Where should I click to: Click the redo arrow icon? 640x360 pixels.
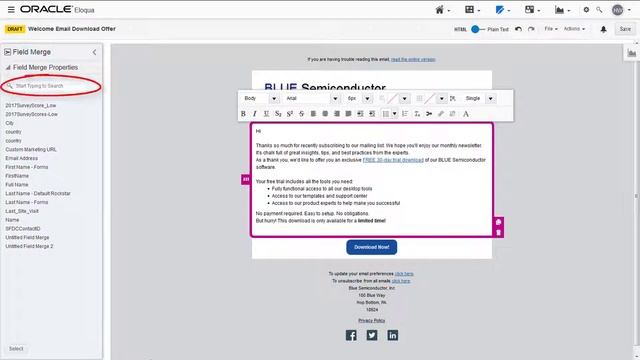pyautogui.click(x=531, y=29)
